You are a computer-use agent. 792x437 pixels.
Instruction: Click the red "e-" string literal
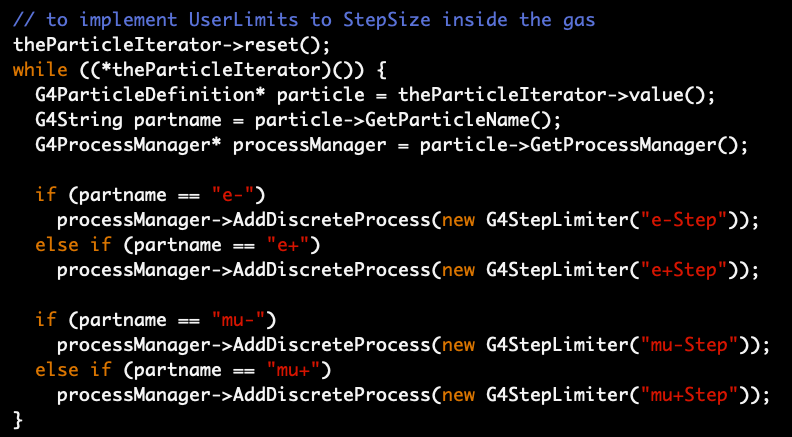238,195
